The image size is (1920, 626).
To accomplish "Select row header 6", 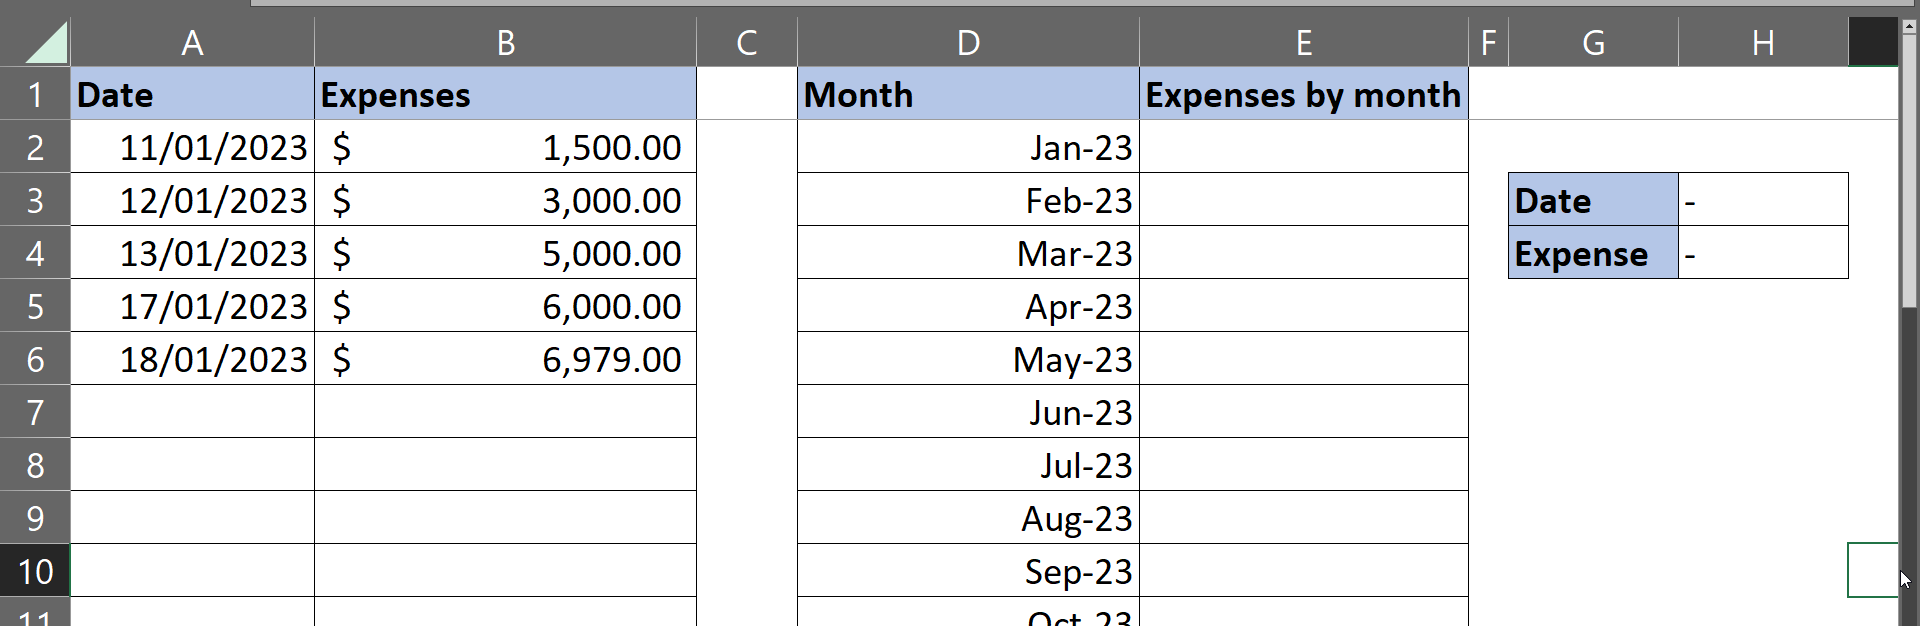I will [x=36, y=358].
